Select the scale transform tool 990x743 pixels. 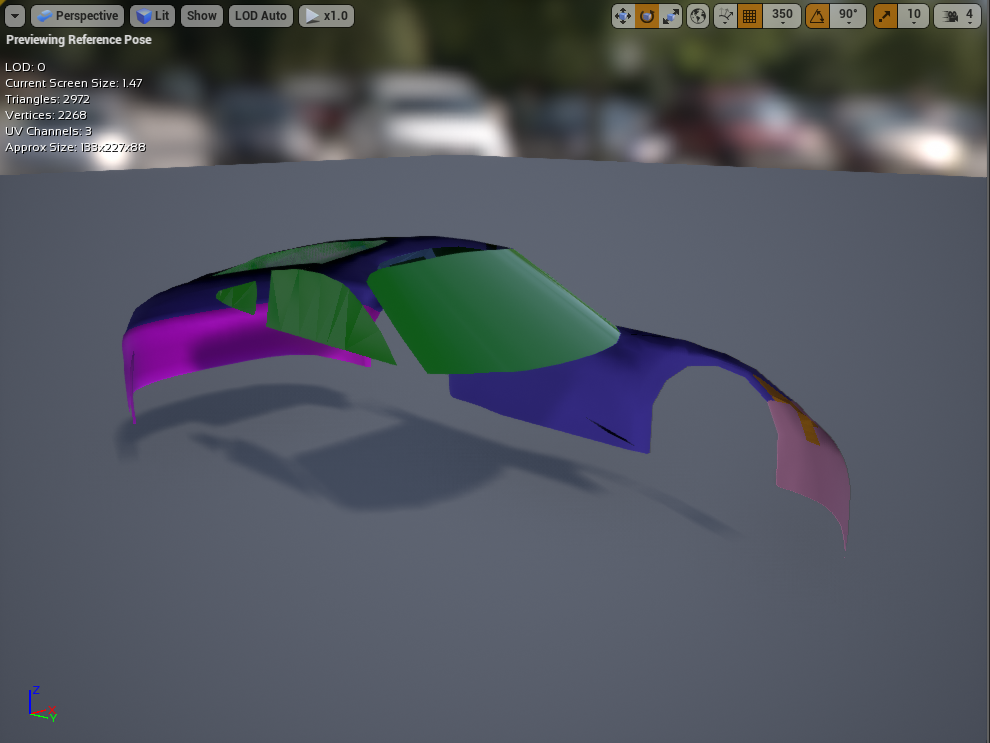click(670, 16)
